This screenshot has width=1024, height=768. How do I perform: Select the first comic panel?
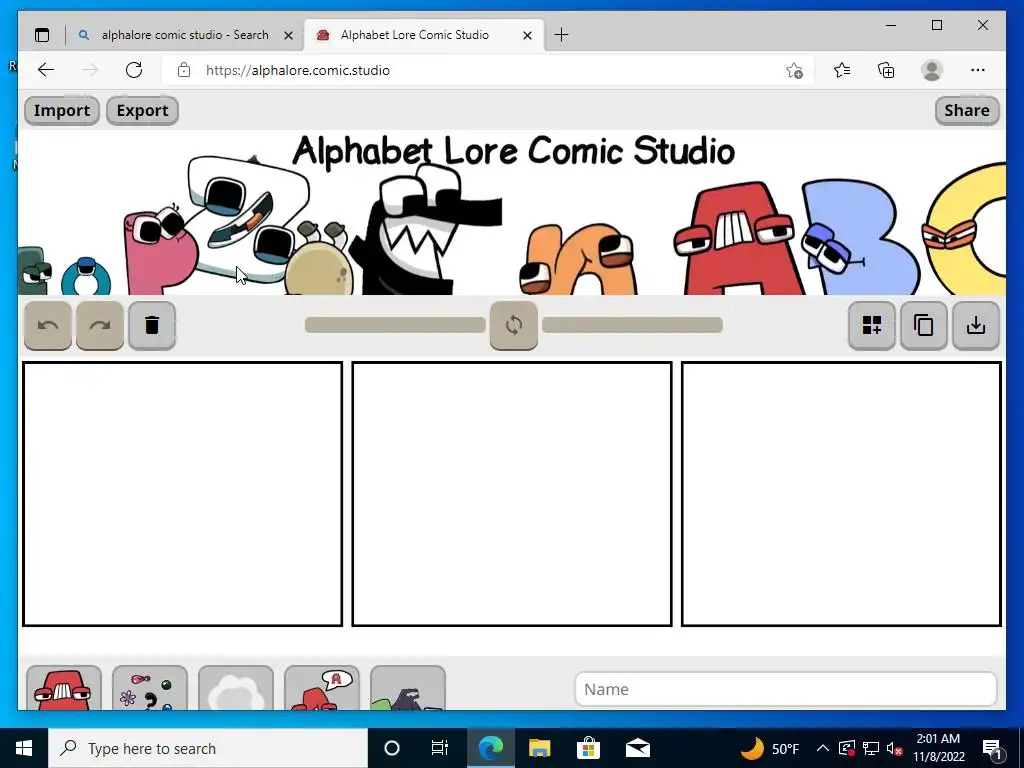point(182,494)
